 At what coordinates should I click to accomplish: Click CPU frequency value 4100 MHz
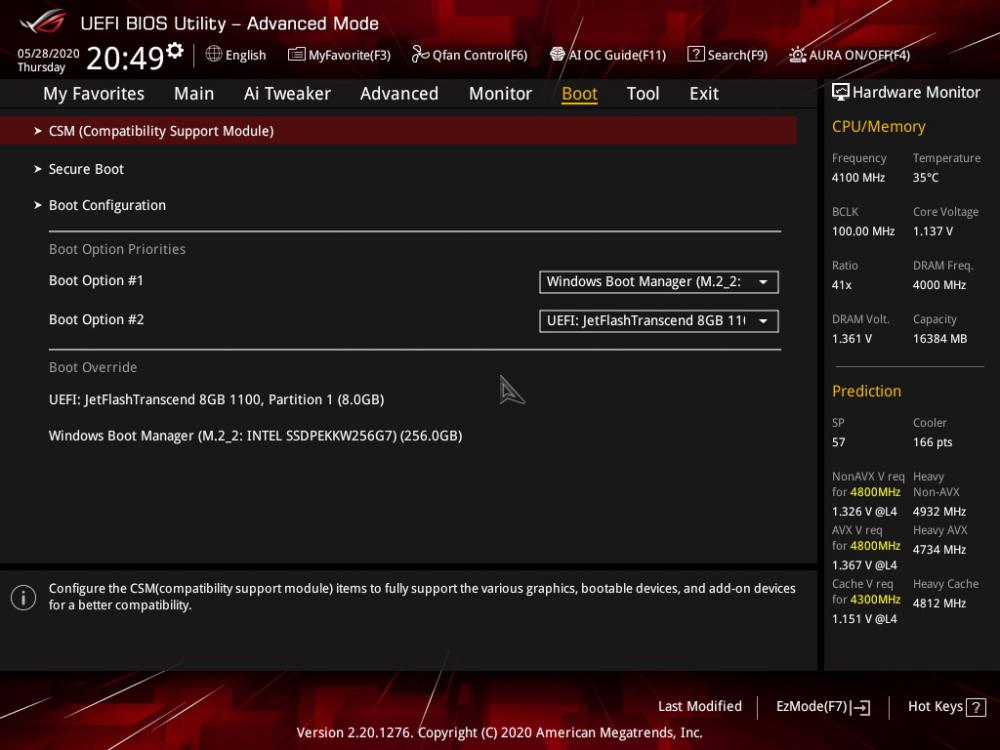(858, 178)
